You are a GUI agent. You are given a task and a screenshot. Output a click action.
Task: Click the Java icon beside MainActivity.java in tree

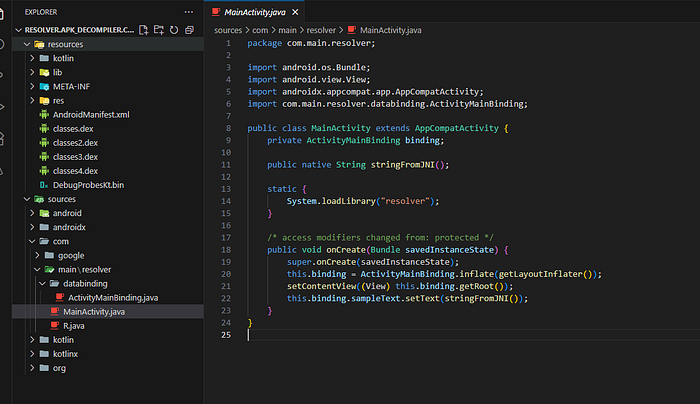click(54, 311)
